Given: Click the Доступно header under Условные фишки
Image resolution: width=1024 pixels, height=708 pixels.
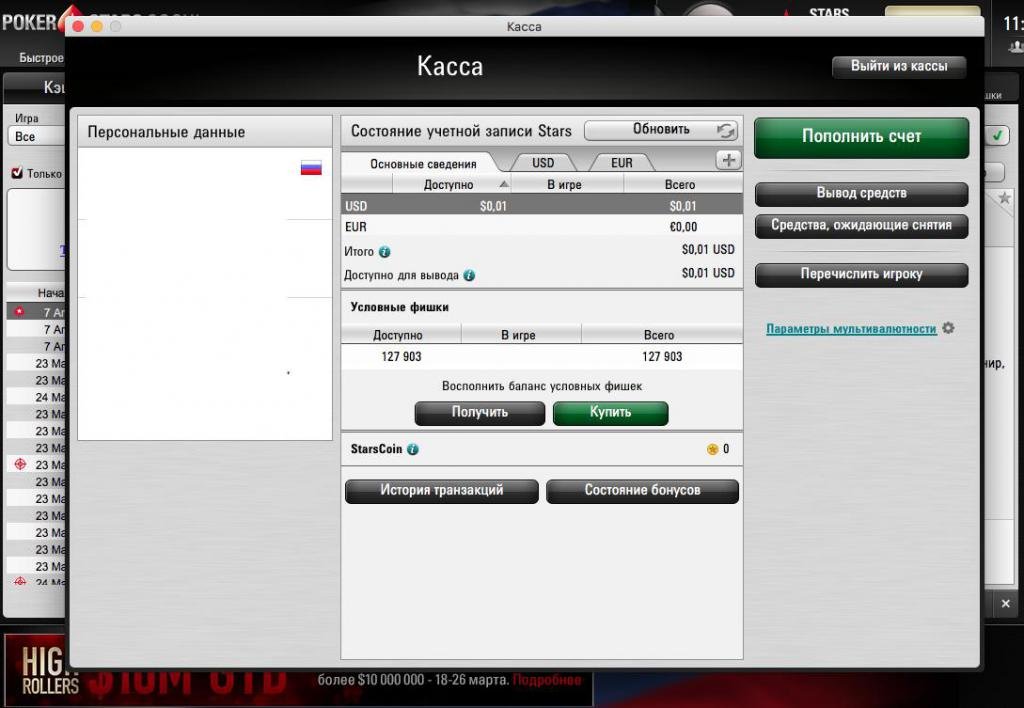Looking at the screenshot, I should click(398, 335).
